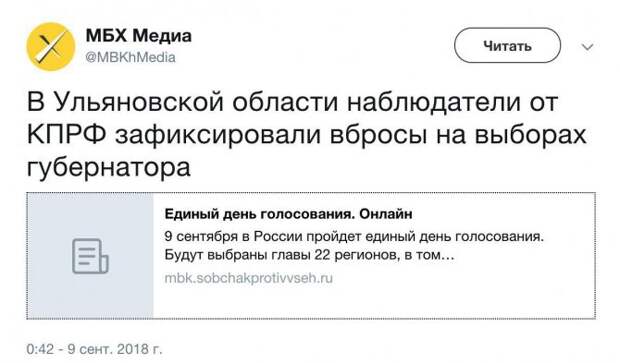Click empty white area below the card domain
Image resolution: width=620 pixels, height=363 pixels.
372,302
